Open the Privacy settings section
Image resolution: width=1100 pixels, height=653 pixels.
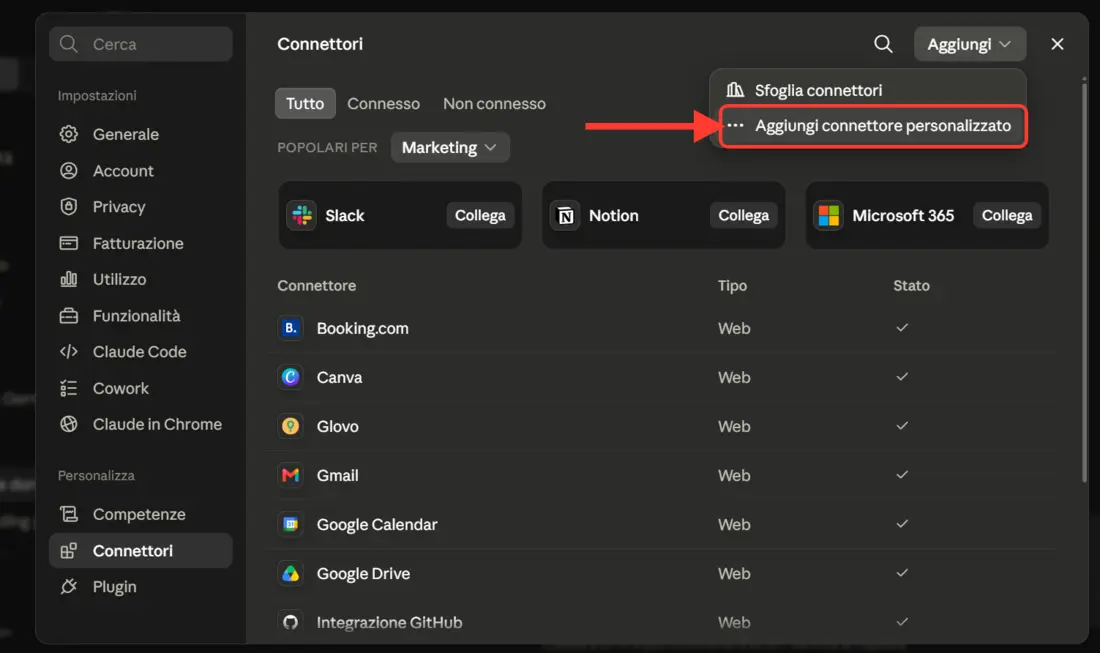click(x=140, y=207)
